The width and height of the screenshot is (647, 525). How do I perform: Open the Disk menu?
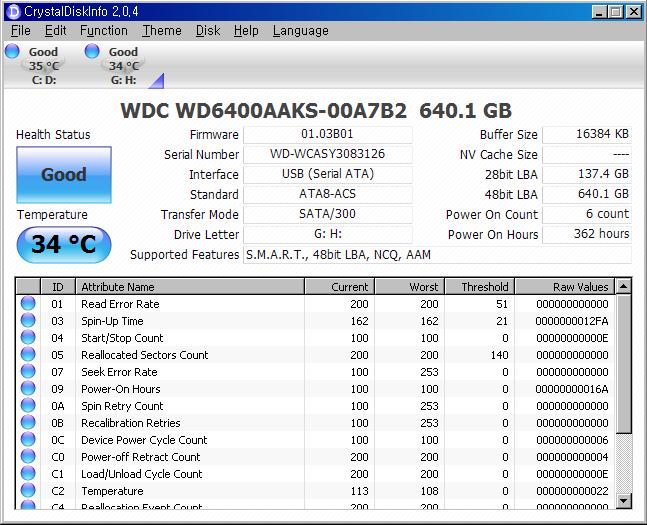tap(208, 31)
